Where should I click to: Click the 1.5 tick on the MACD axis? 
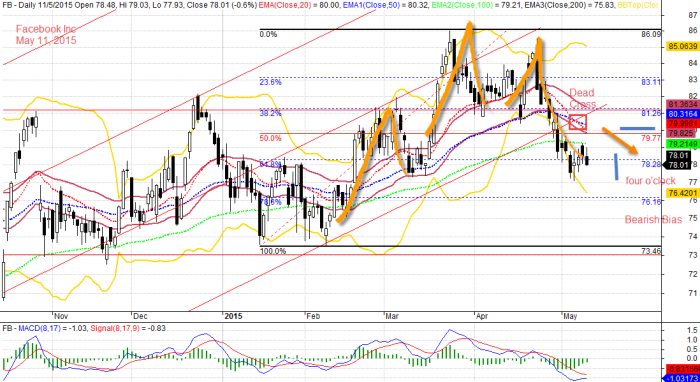click(x=692, y=330)
